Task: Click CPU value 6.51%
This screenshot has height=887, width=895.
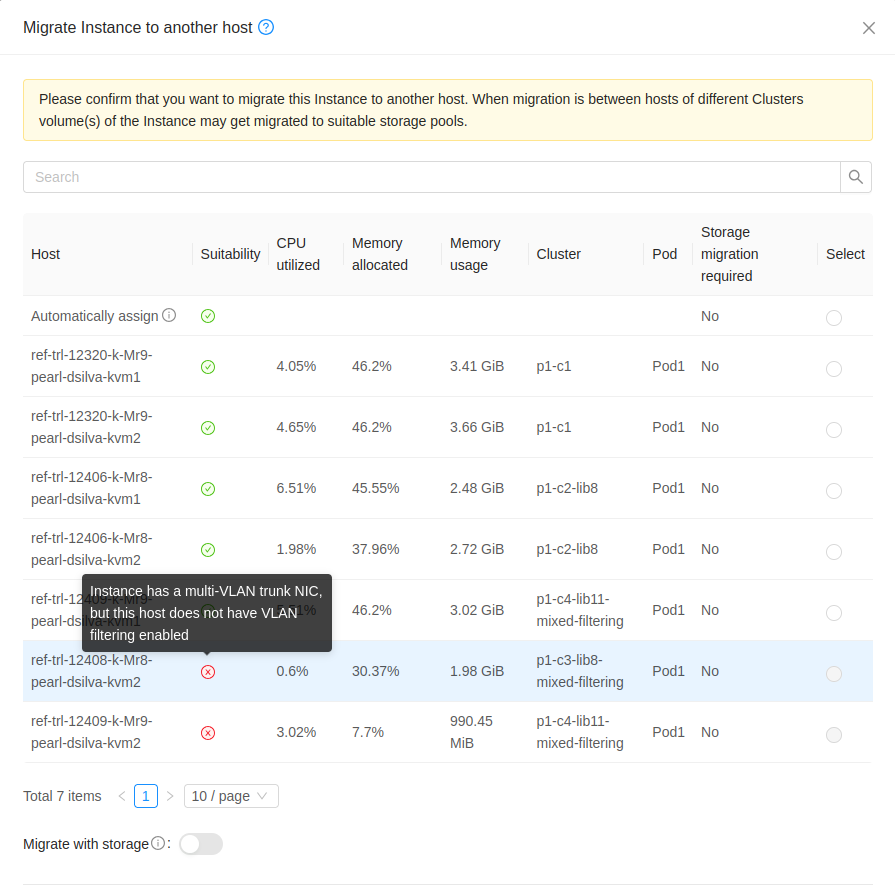Action: pos(296,489)
